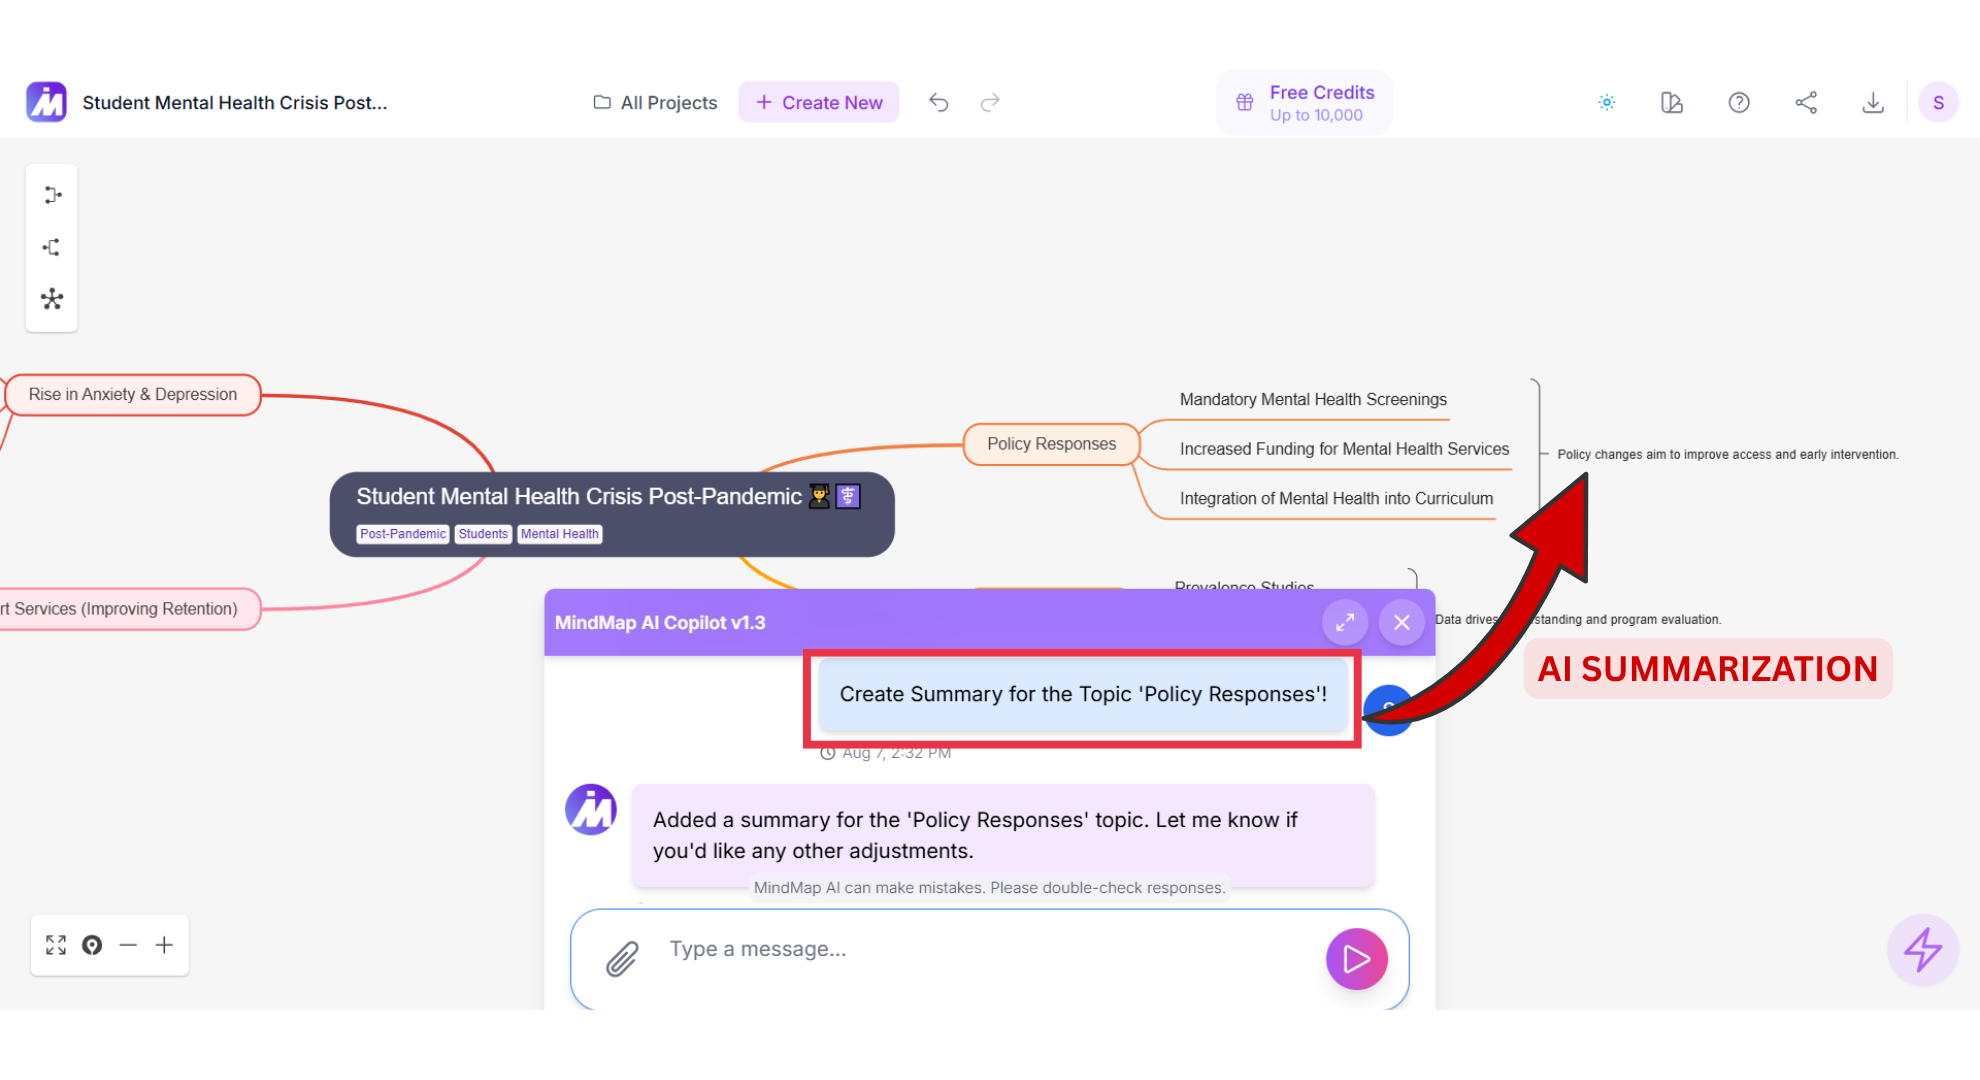
Task: Select the Policy Responses node
Action: tap(1051, 444)
